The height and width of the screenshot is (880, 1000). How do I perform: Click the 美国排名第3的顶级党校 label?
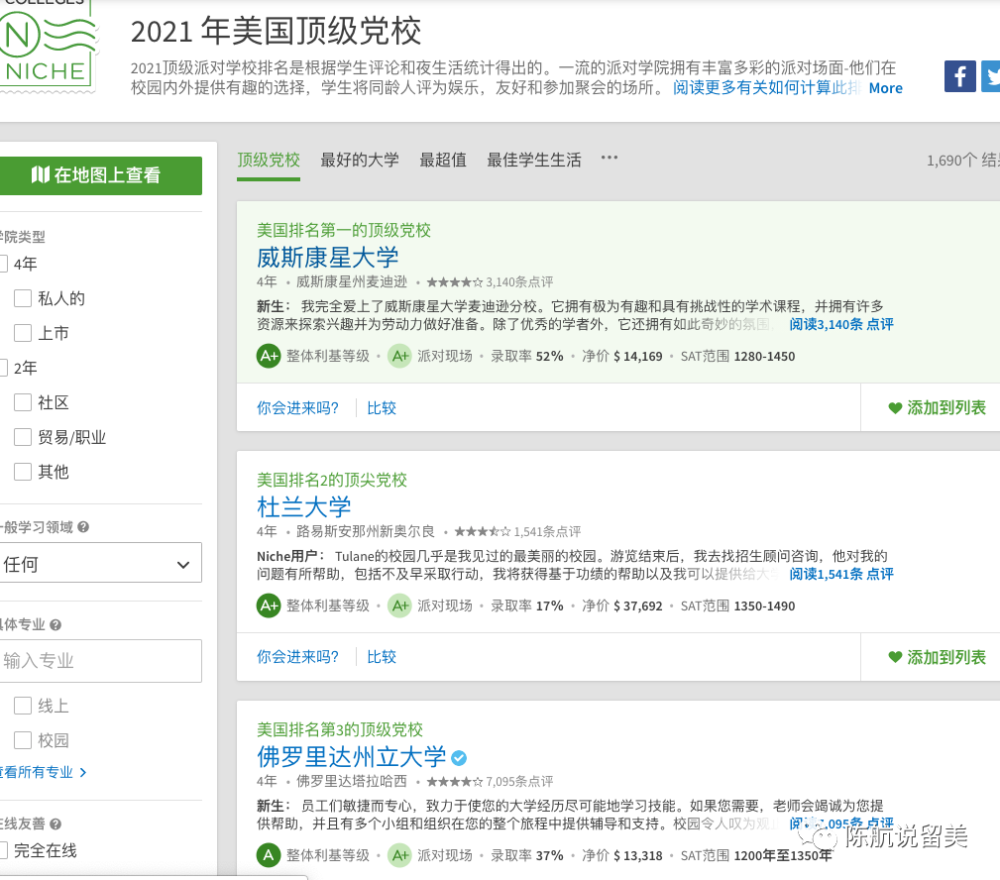(x=340, y=730)
